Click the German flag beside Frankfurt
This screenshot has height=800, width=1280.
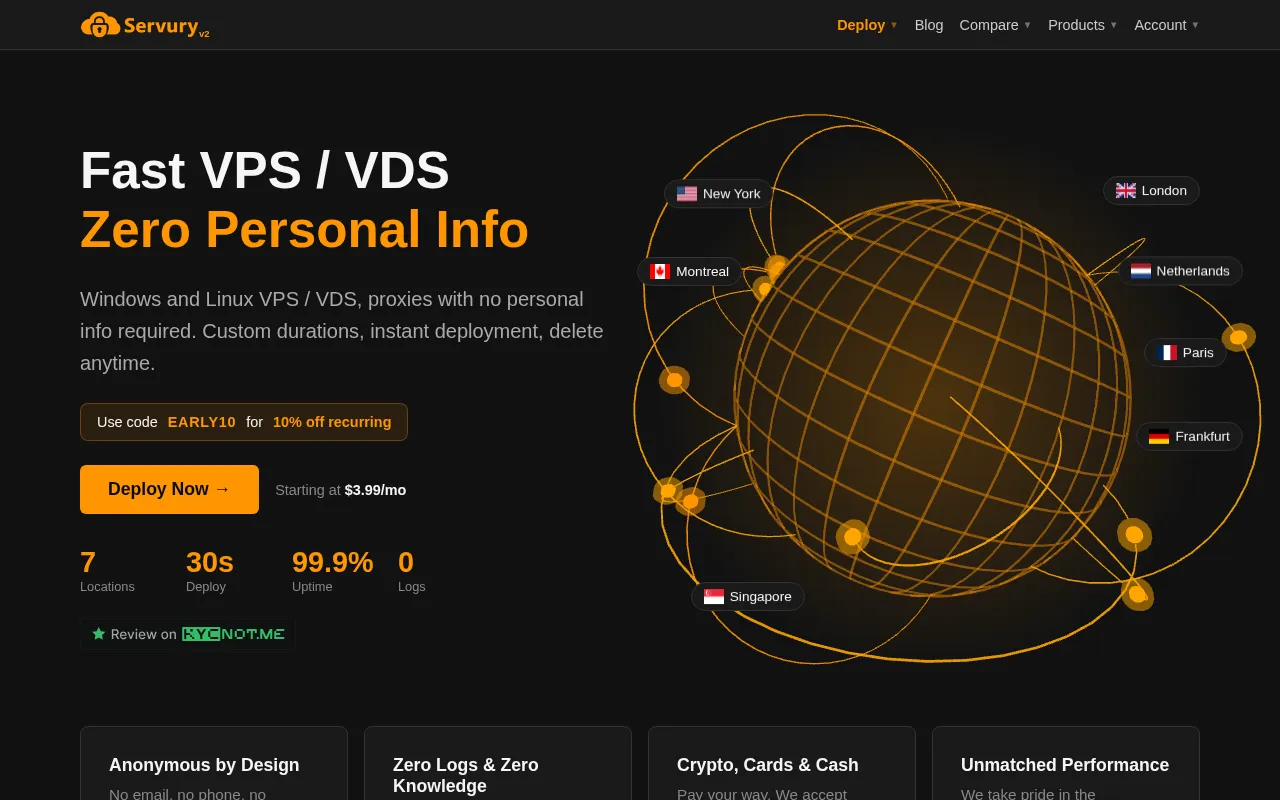tap(1159, 437)
